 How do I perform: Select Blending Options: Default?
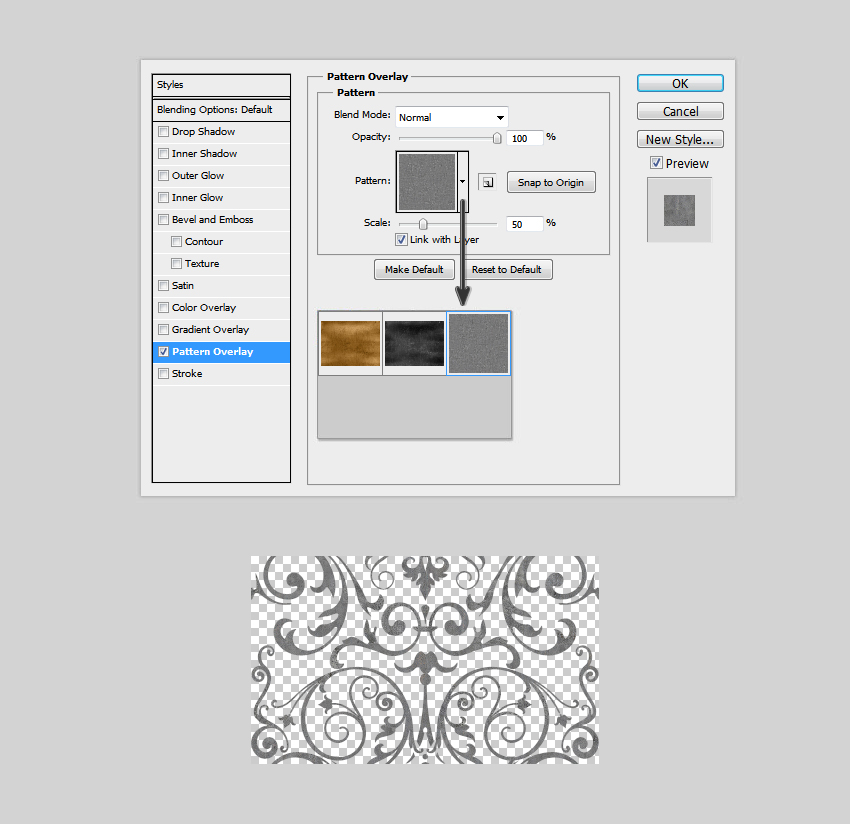pyautogui.click(x=221, y=110)
